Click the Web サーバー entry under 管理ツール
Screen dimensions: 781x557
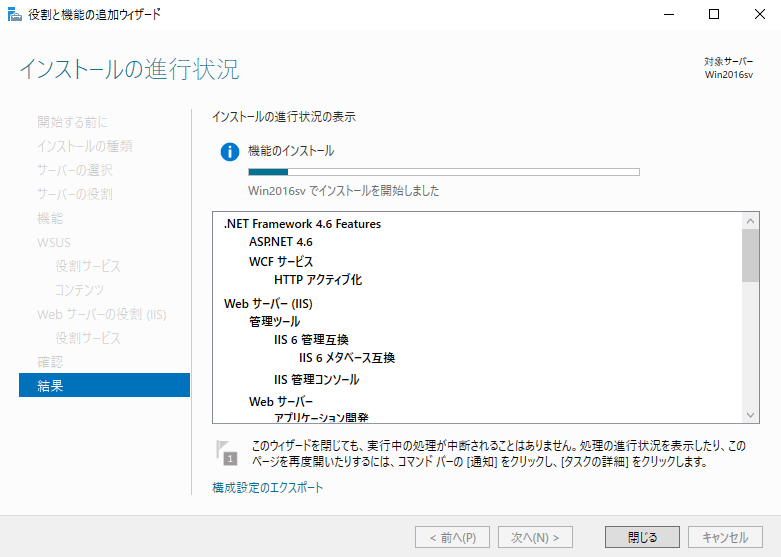coord(281,402)
